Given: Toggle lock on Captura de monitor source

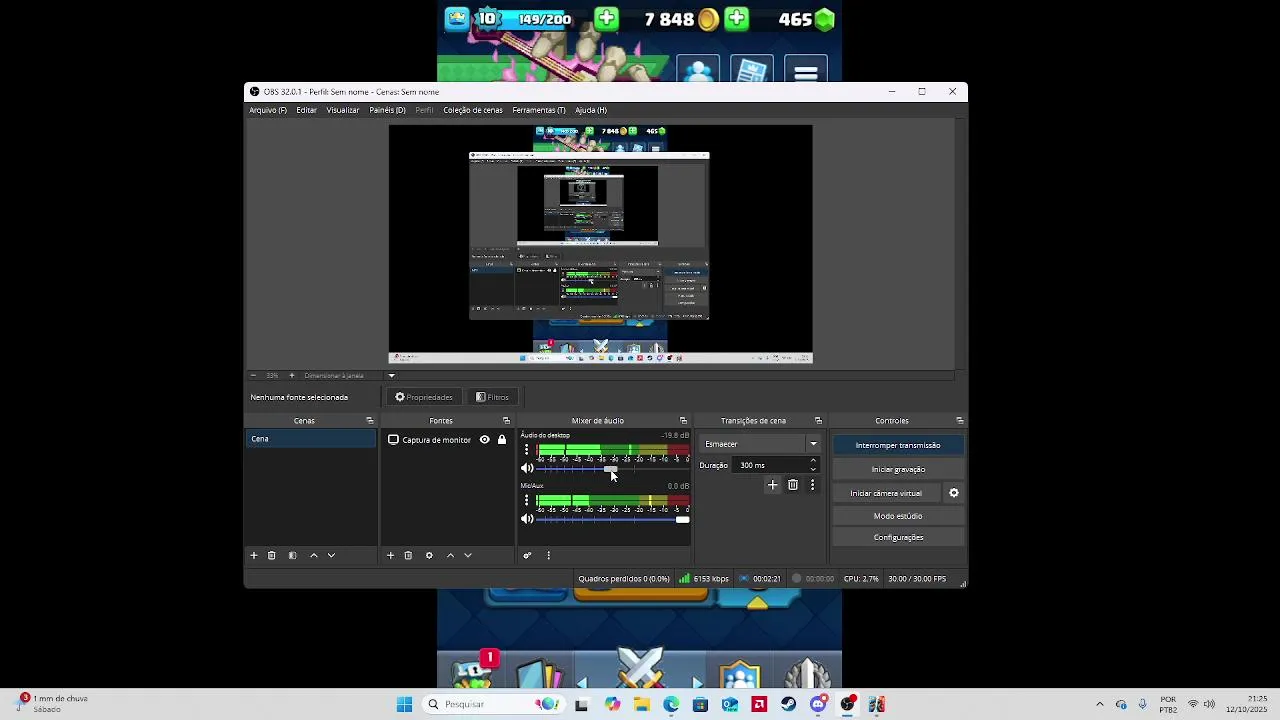Looking at the screenshot, I should coord(502,440).
